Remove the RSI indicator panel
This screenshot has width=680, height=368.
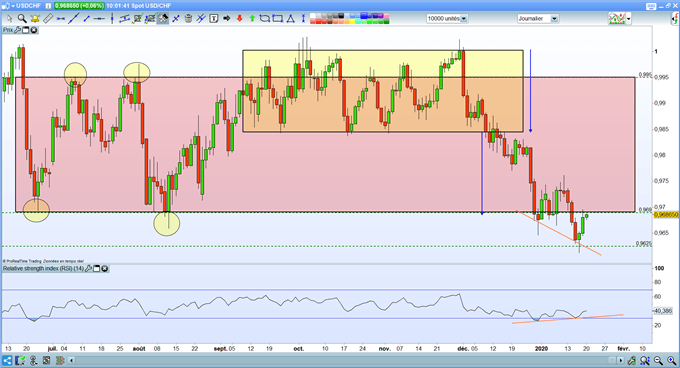coord(105,269)
